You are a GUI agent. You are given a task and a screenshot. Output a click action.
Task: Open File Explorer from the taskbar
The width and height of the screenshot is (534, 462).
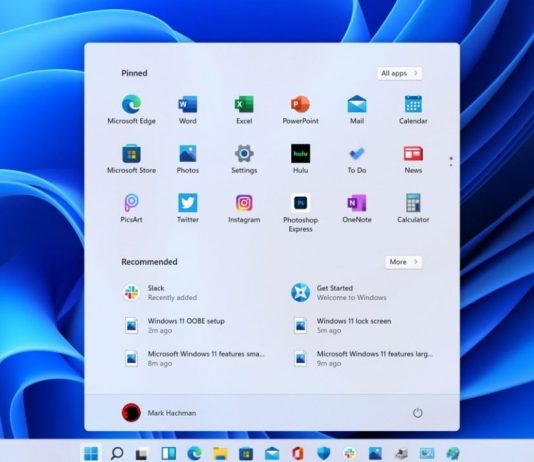click(220, 453)
